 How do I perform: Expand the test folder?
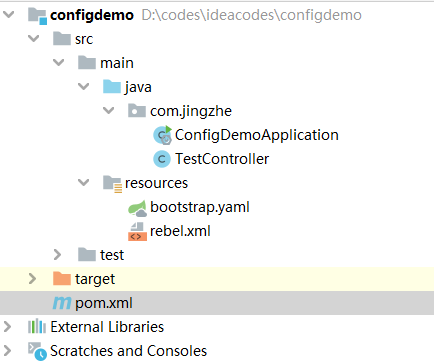[57, 255]
